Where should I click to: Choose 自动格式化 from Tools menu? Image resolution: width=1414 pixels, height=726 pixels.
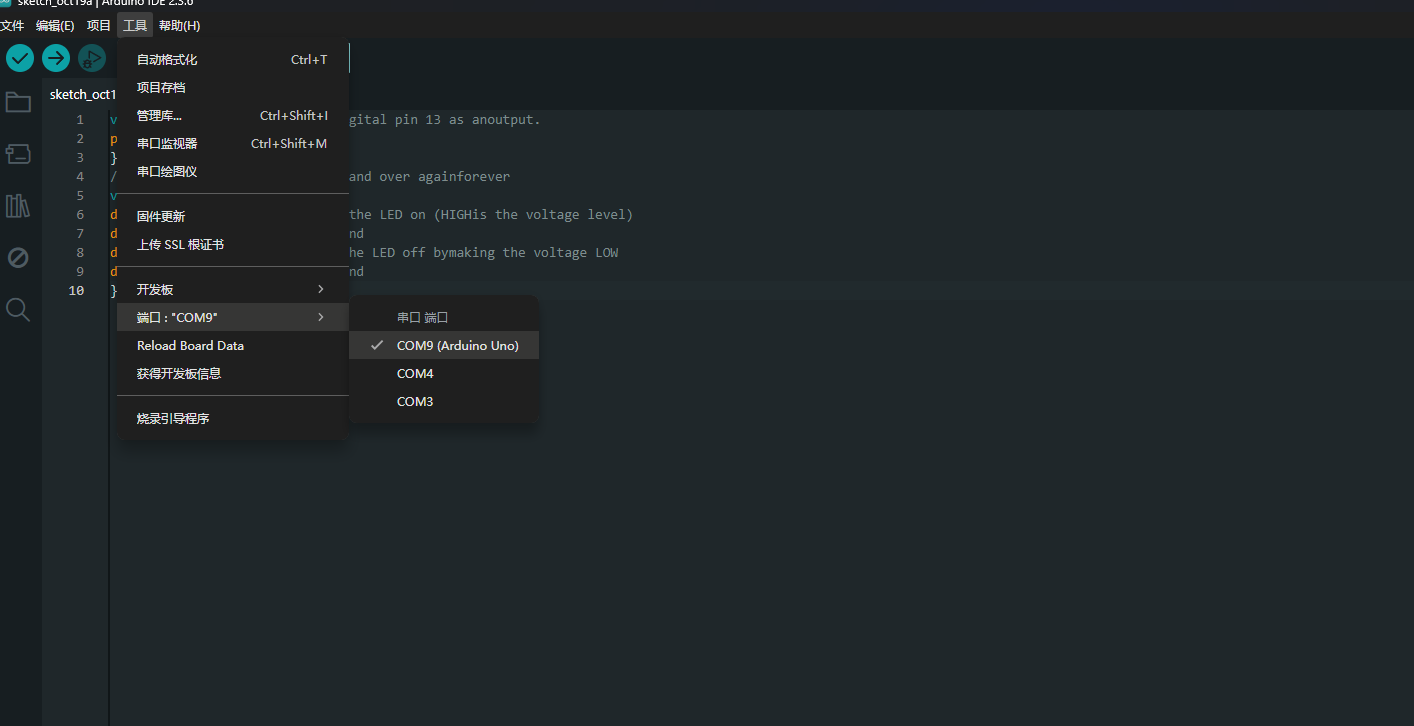(x=233, y=60)
